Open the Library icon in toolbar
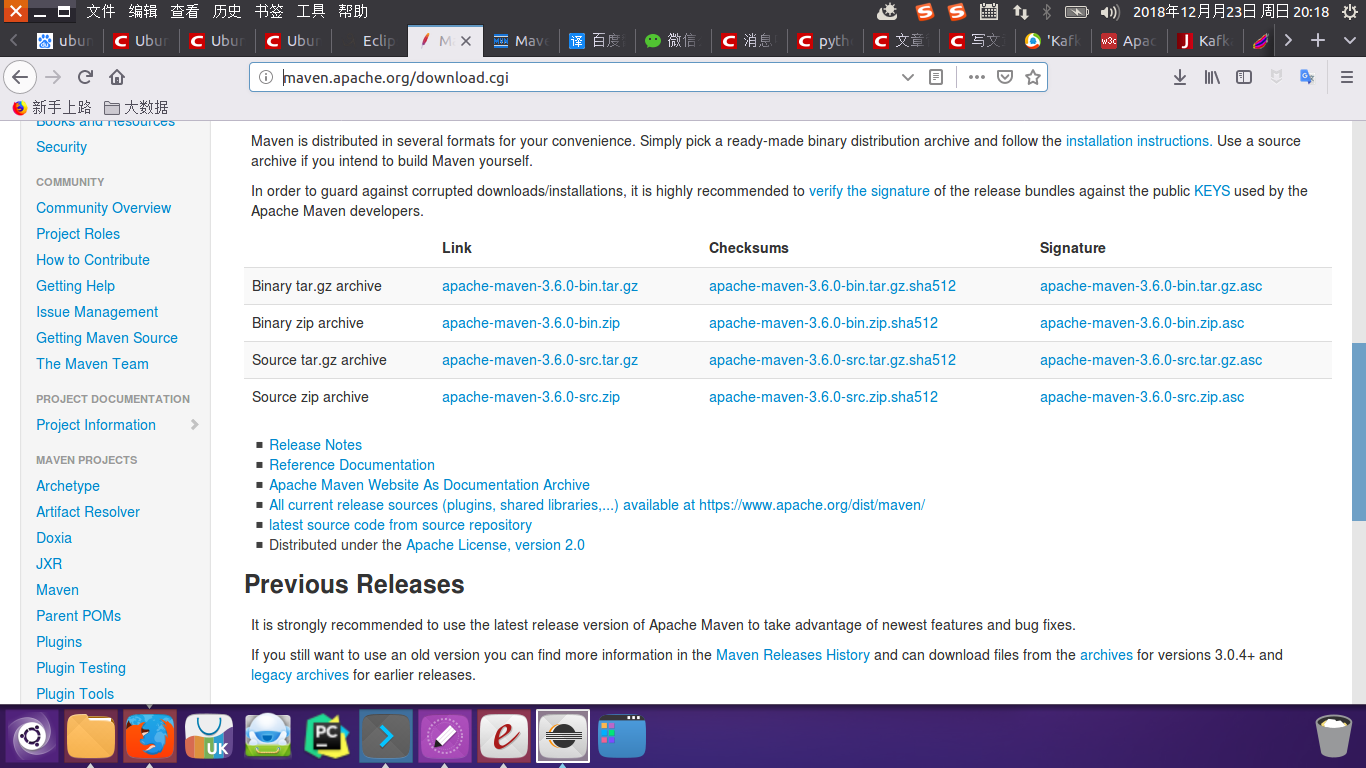The height and width of the screenshot is (768, 1366). coord(1212,77)
